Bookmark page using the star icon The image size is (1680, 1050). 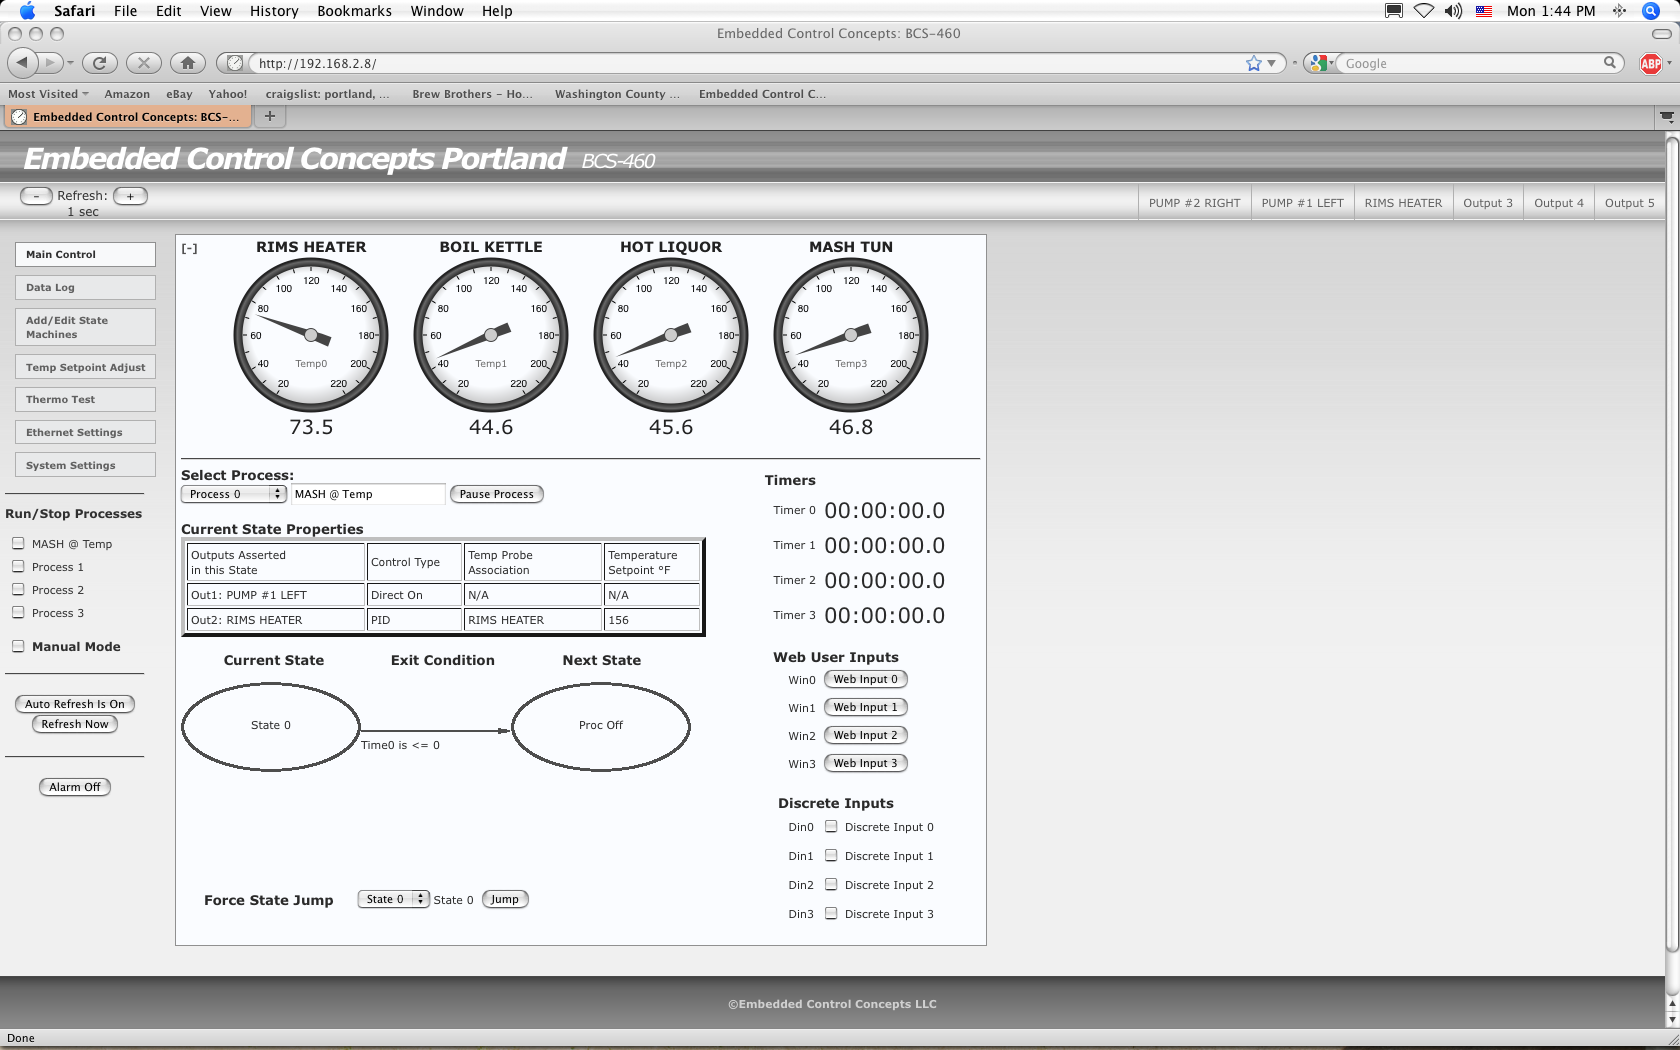(1254, 63)
